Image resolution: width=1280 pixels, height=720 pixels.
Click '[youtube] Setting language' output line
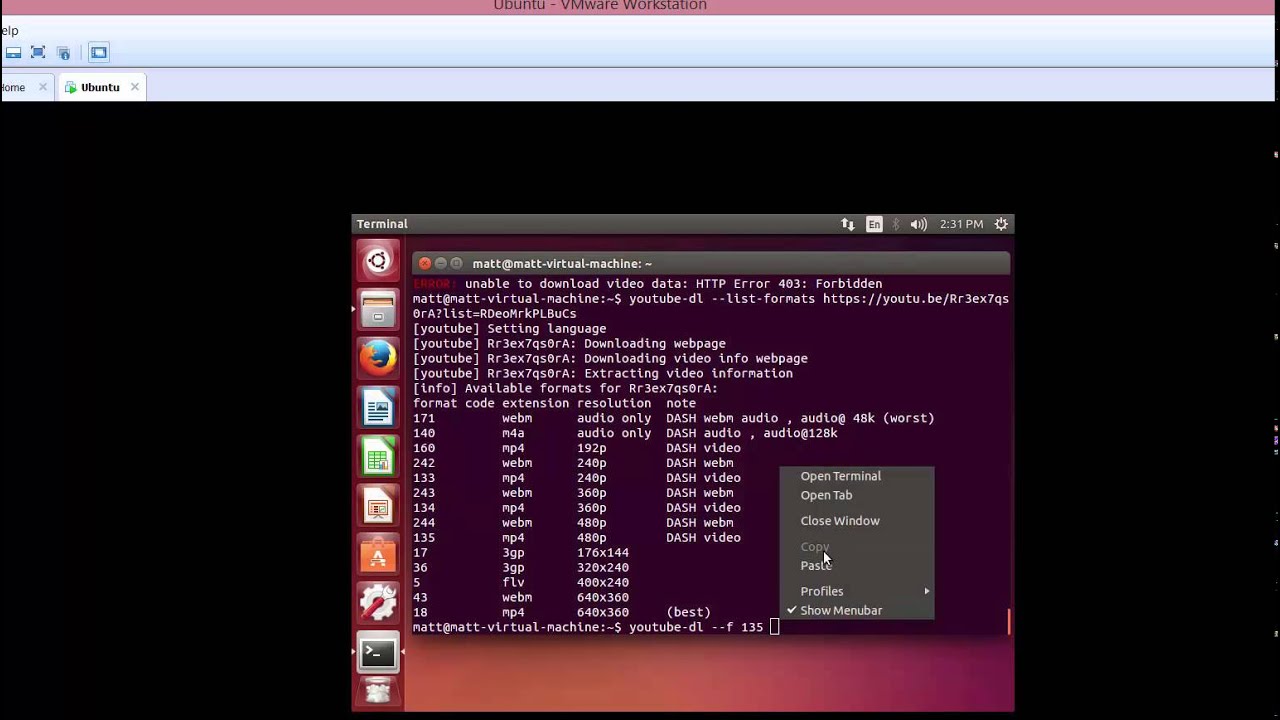(x=509, y=329)
